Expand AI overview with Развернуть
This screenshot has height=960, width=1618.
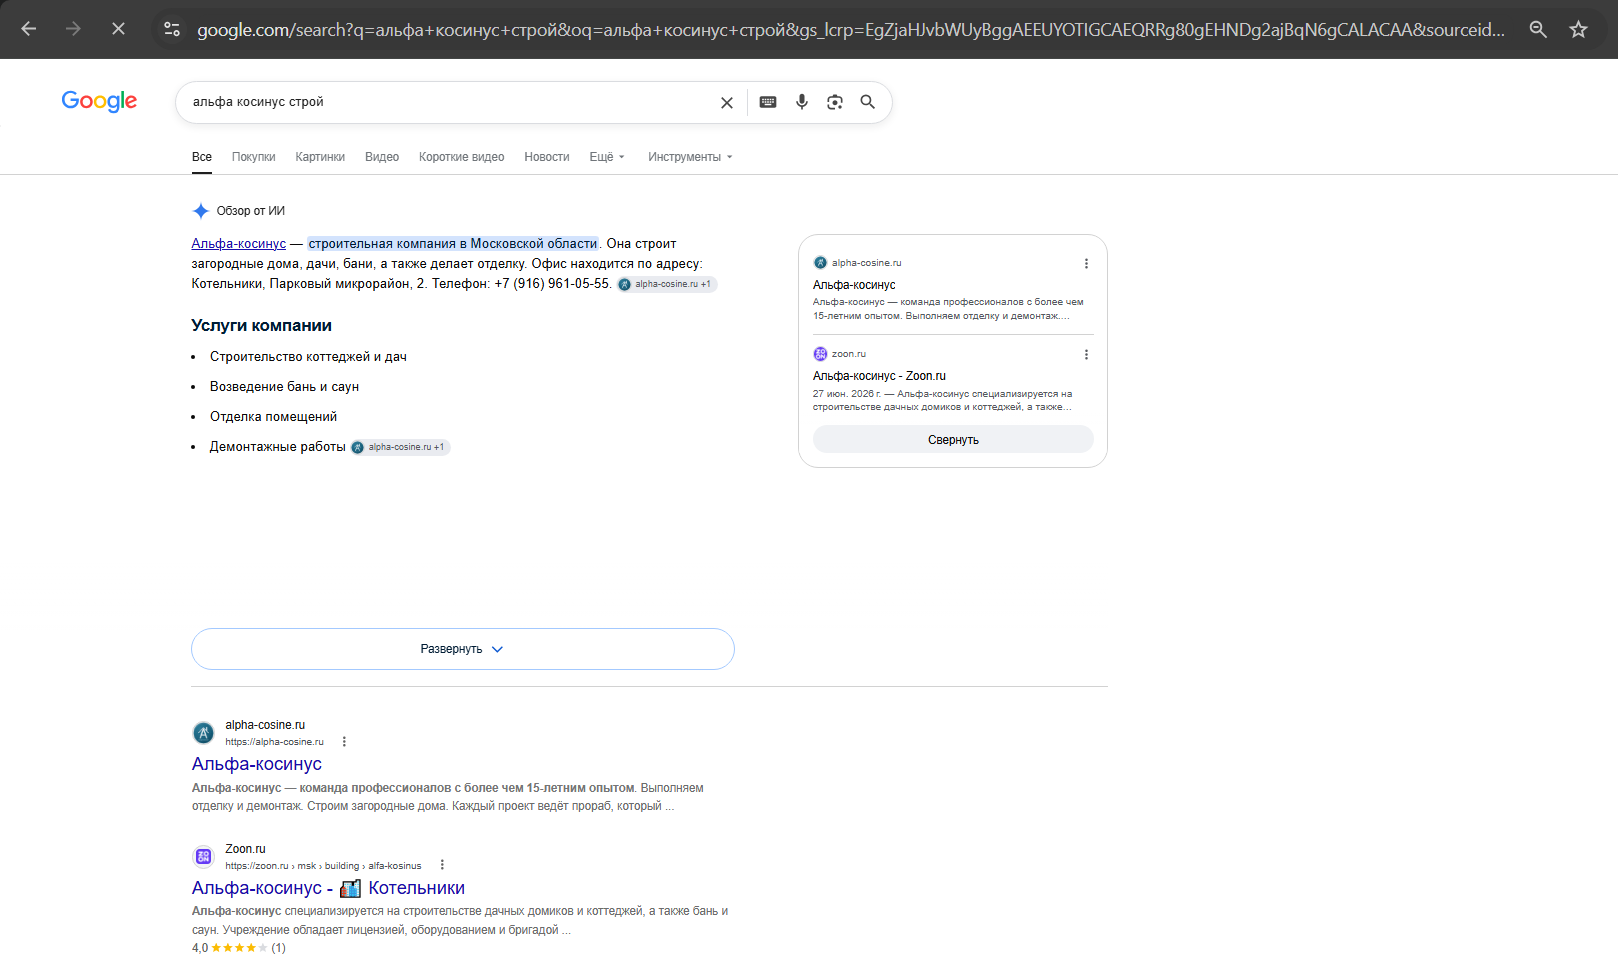(x=463, y=649)
